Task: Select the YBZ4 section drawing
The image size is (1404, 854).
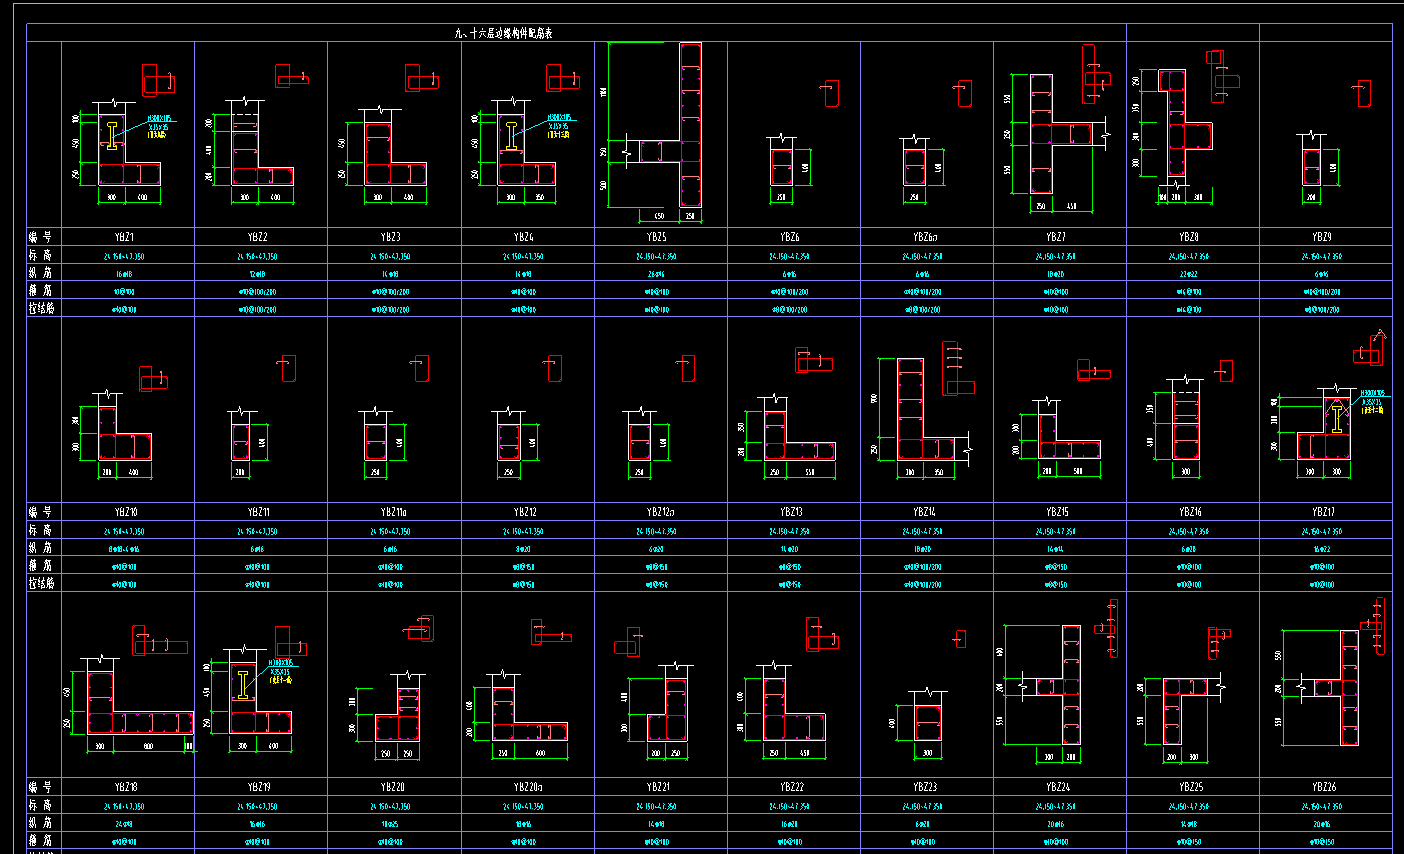Action: click(526, 149)
